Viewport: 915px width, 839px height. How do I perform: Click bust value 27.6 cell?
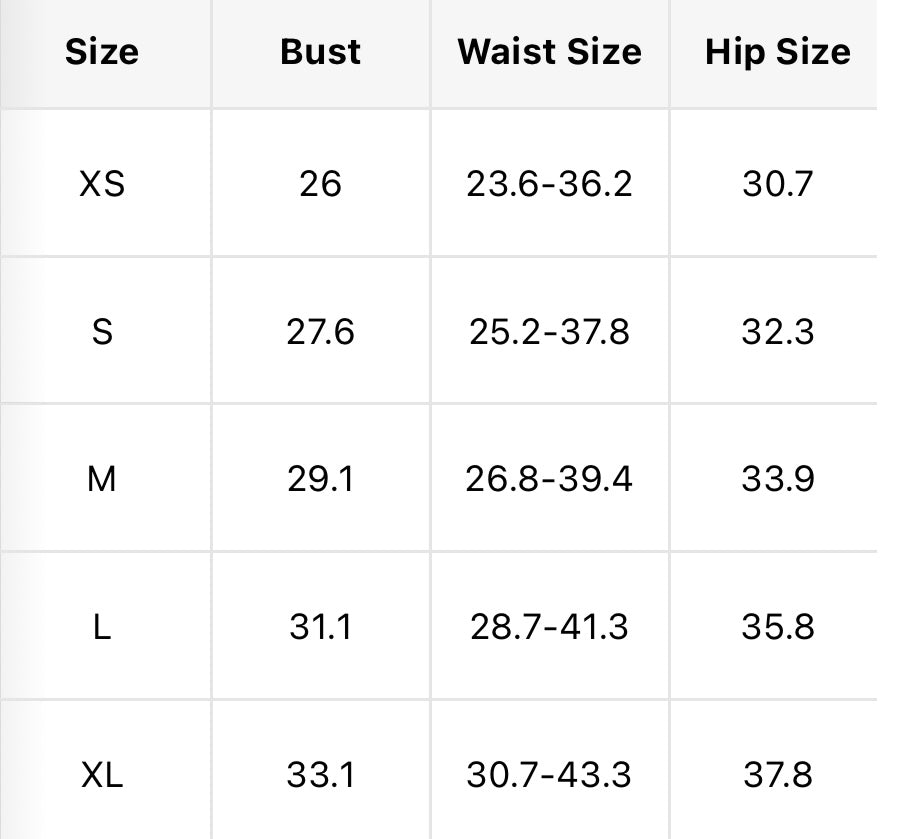click(320, 332)
